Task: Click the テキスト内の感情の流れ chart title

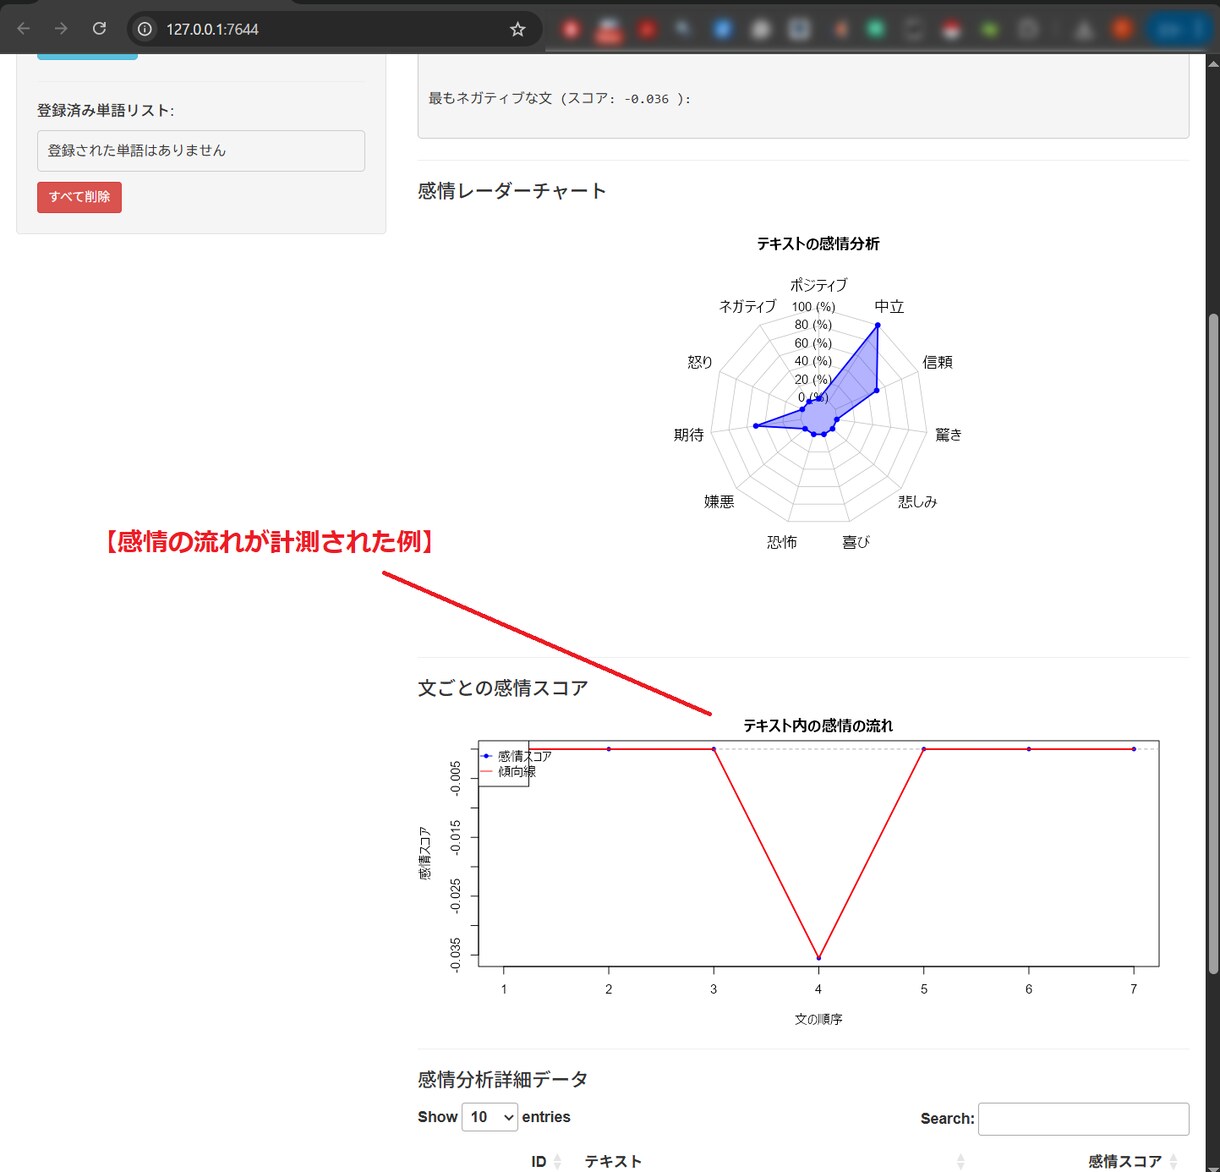Action: [x=818, y=725]
